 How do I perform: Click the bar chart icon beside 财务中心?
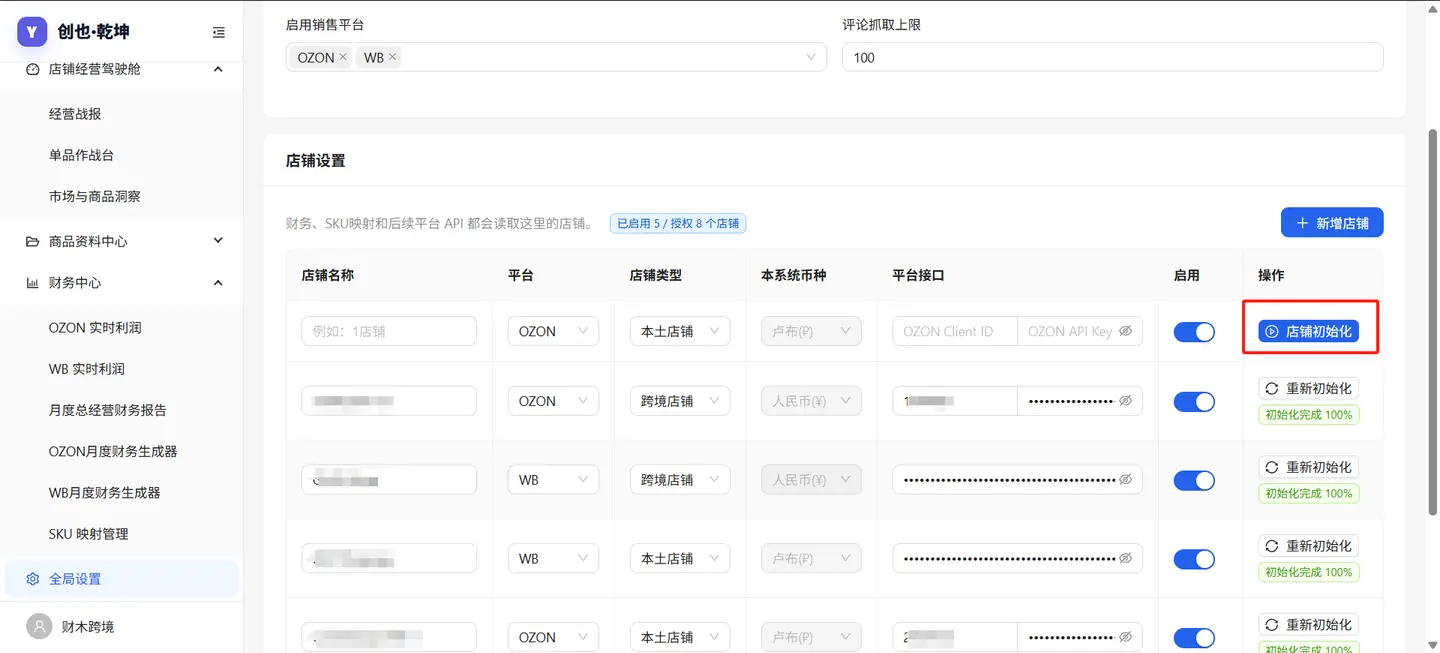tap(32, 283)
